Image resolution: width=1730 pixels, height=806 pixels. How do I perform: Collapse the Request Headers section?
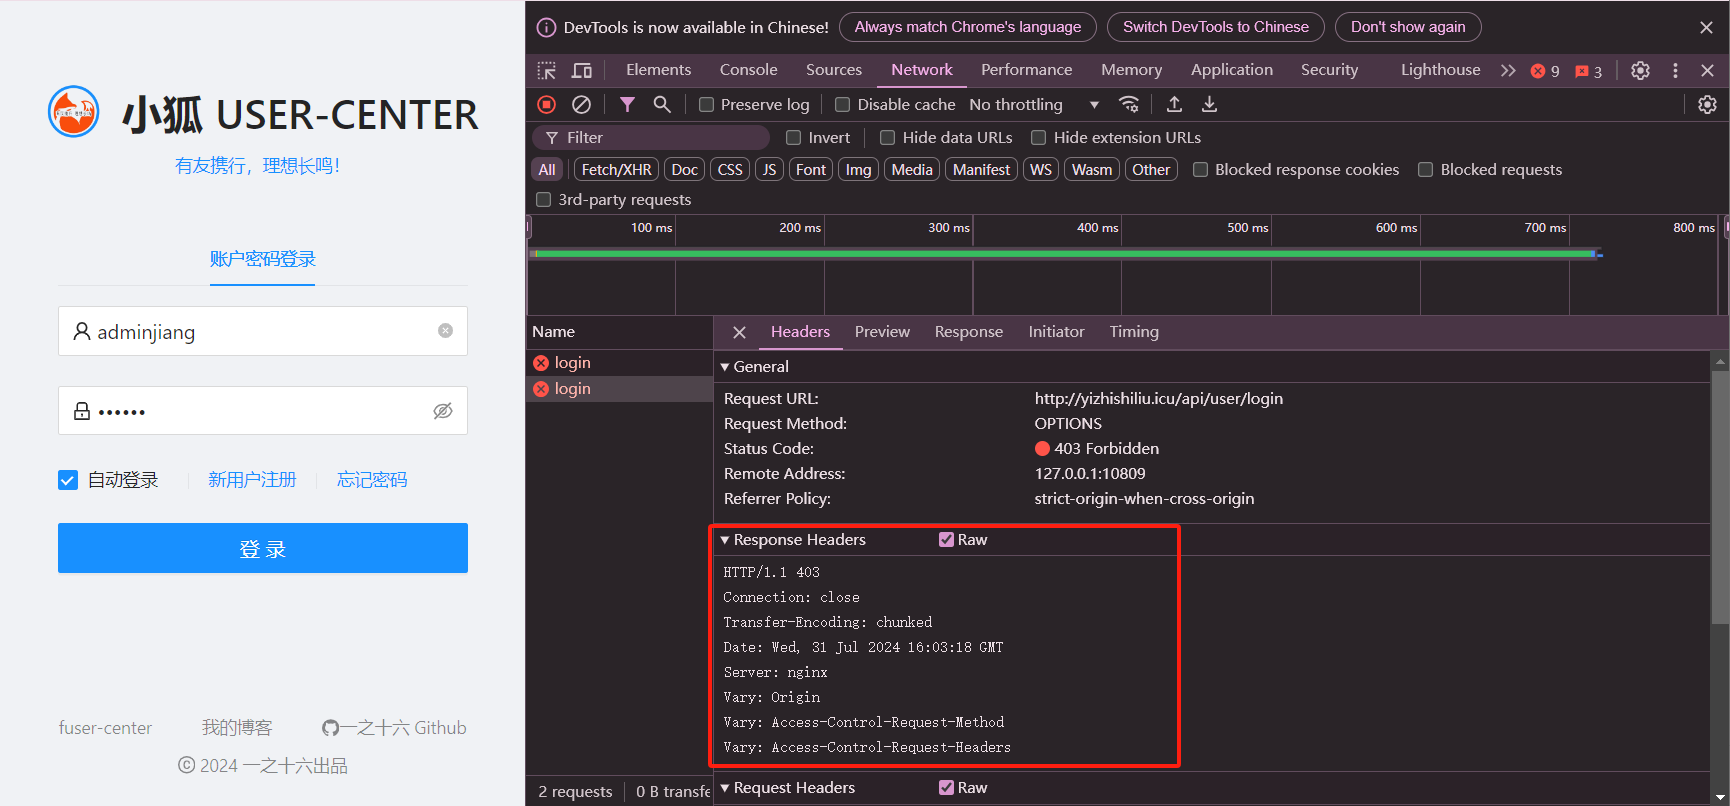click(x=725, y=788)
